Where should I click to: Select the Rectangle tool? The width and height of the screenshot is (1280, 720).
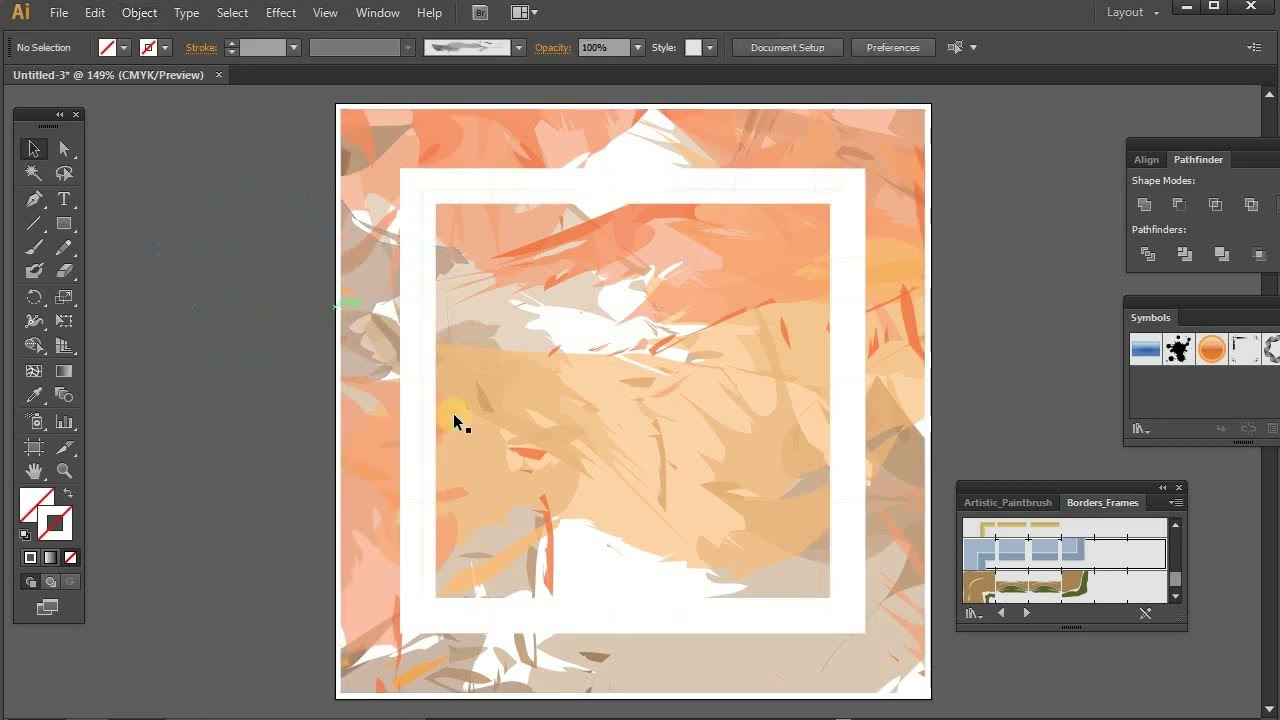point(64,223)
